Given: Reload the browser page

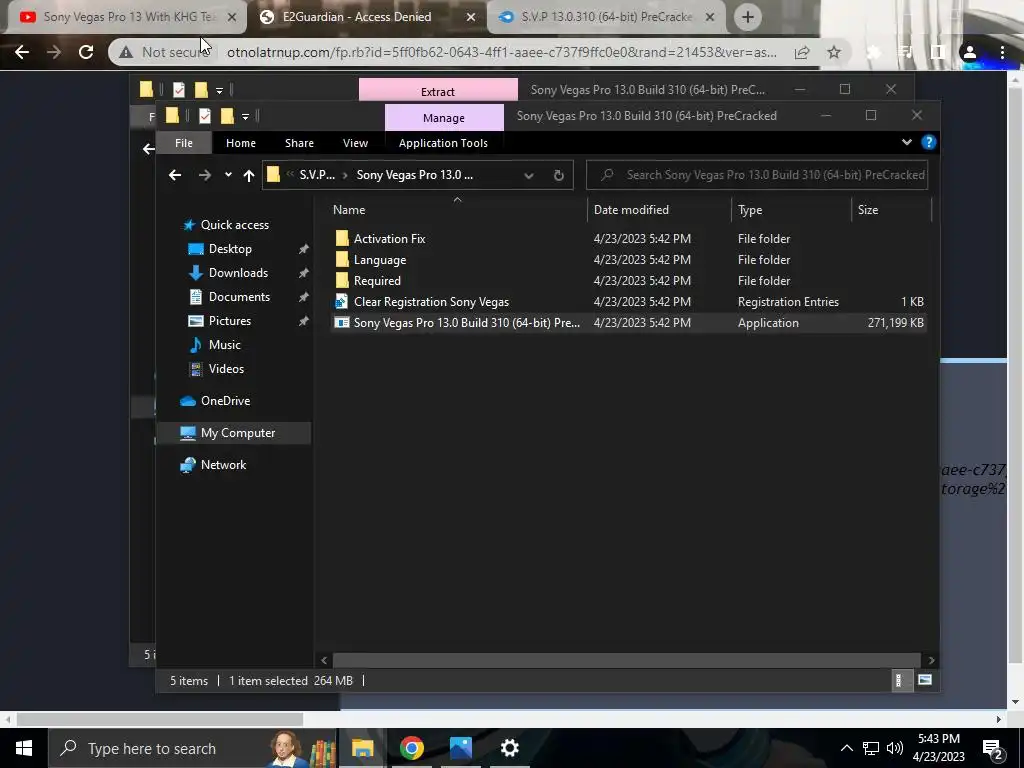Looking at the screenshot, I should pyautogui.click(x=86, y=52).
